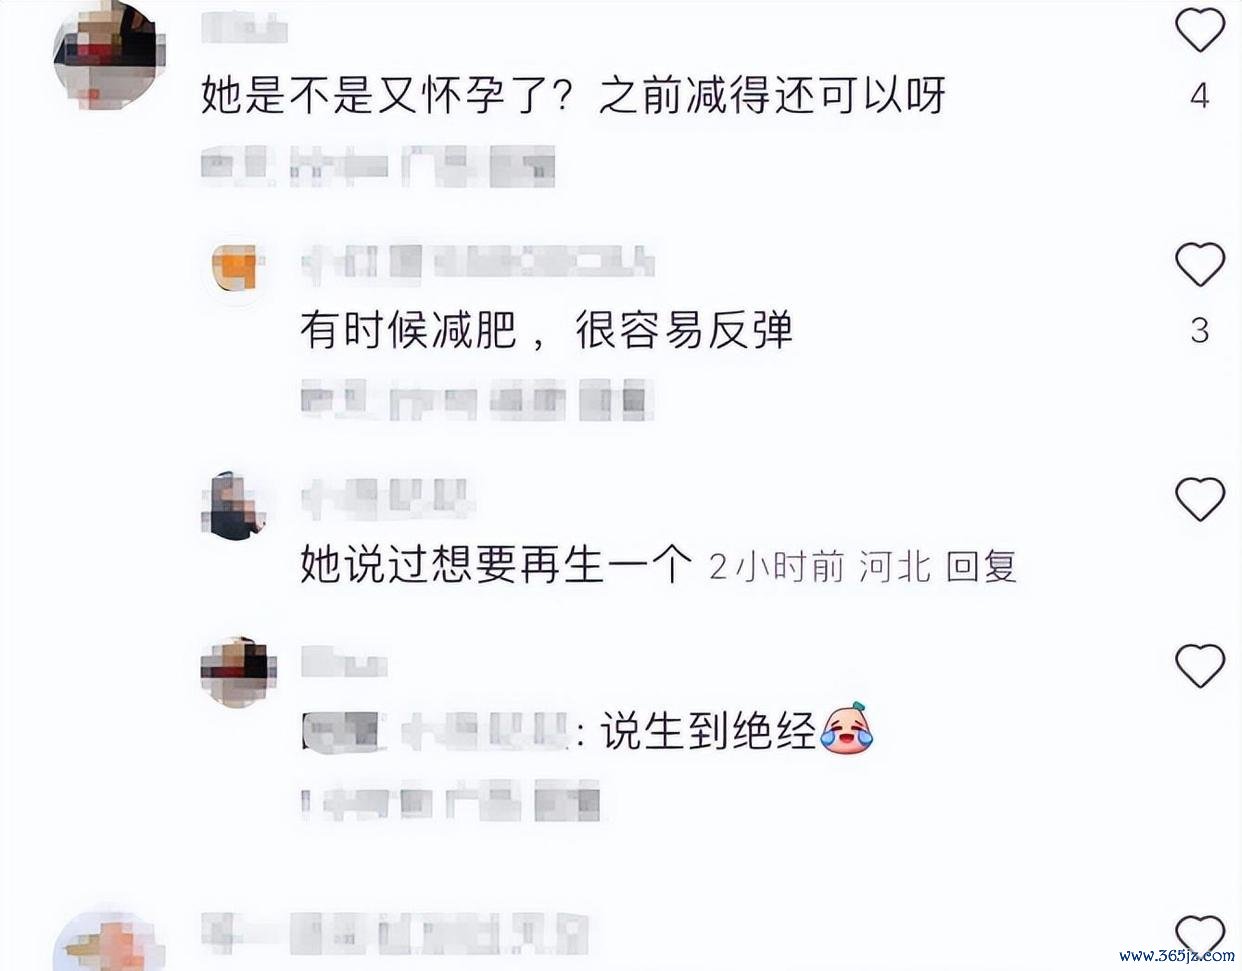The width and height of the screenshot is (1242, 971).
Task: Like the partially visible bottom comment
Action: pos(1199,937)
